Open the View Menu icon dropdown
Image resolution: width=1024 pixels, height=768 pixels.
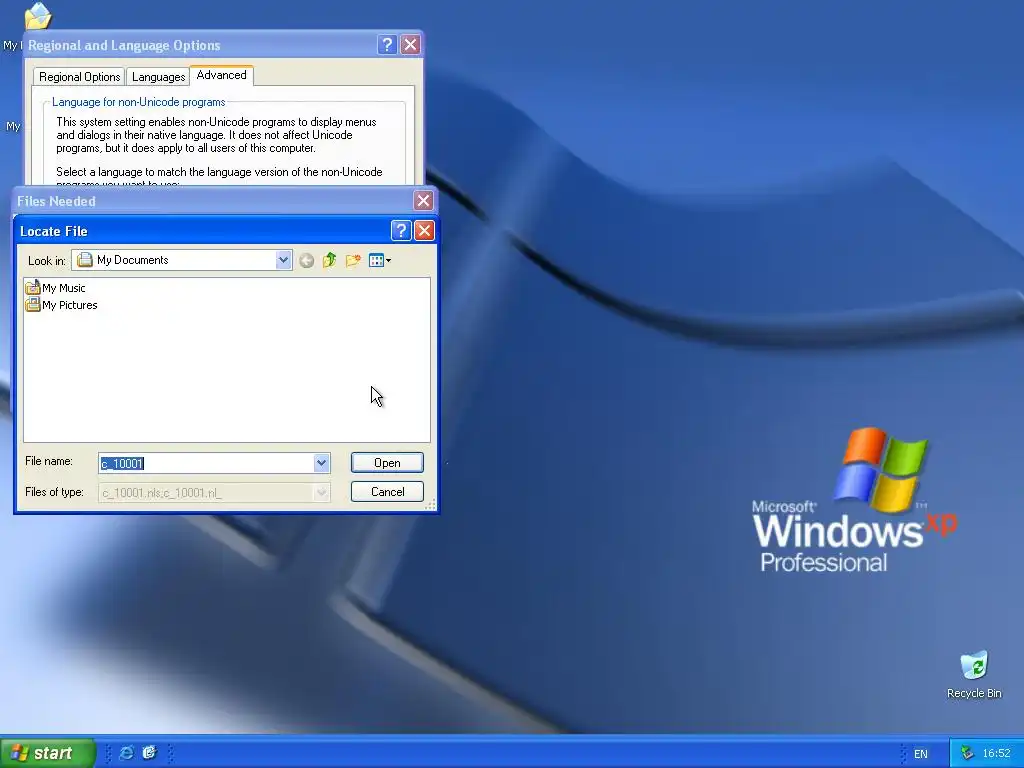tap(380, 261)
